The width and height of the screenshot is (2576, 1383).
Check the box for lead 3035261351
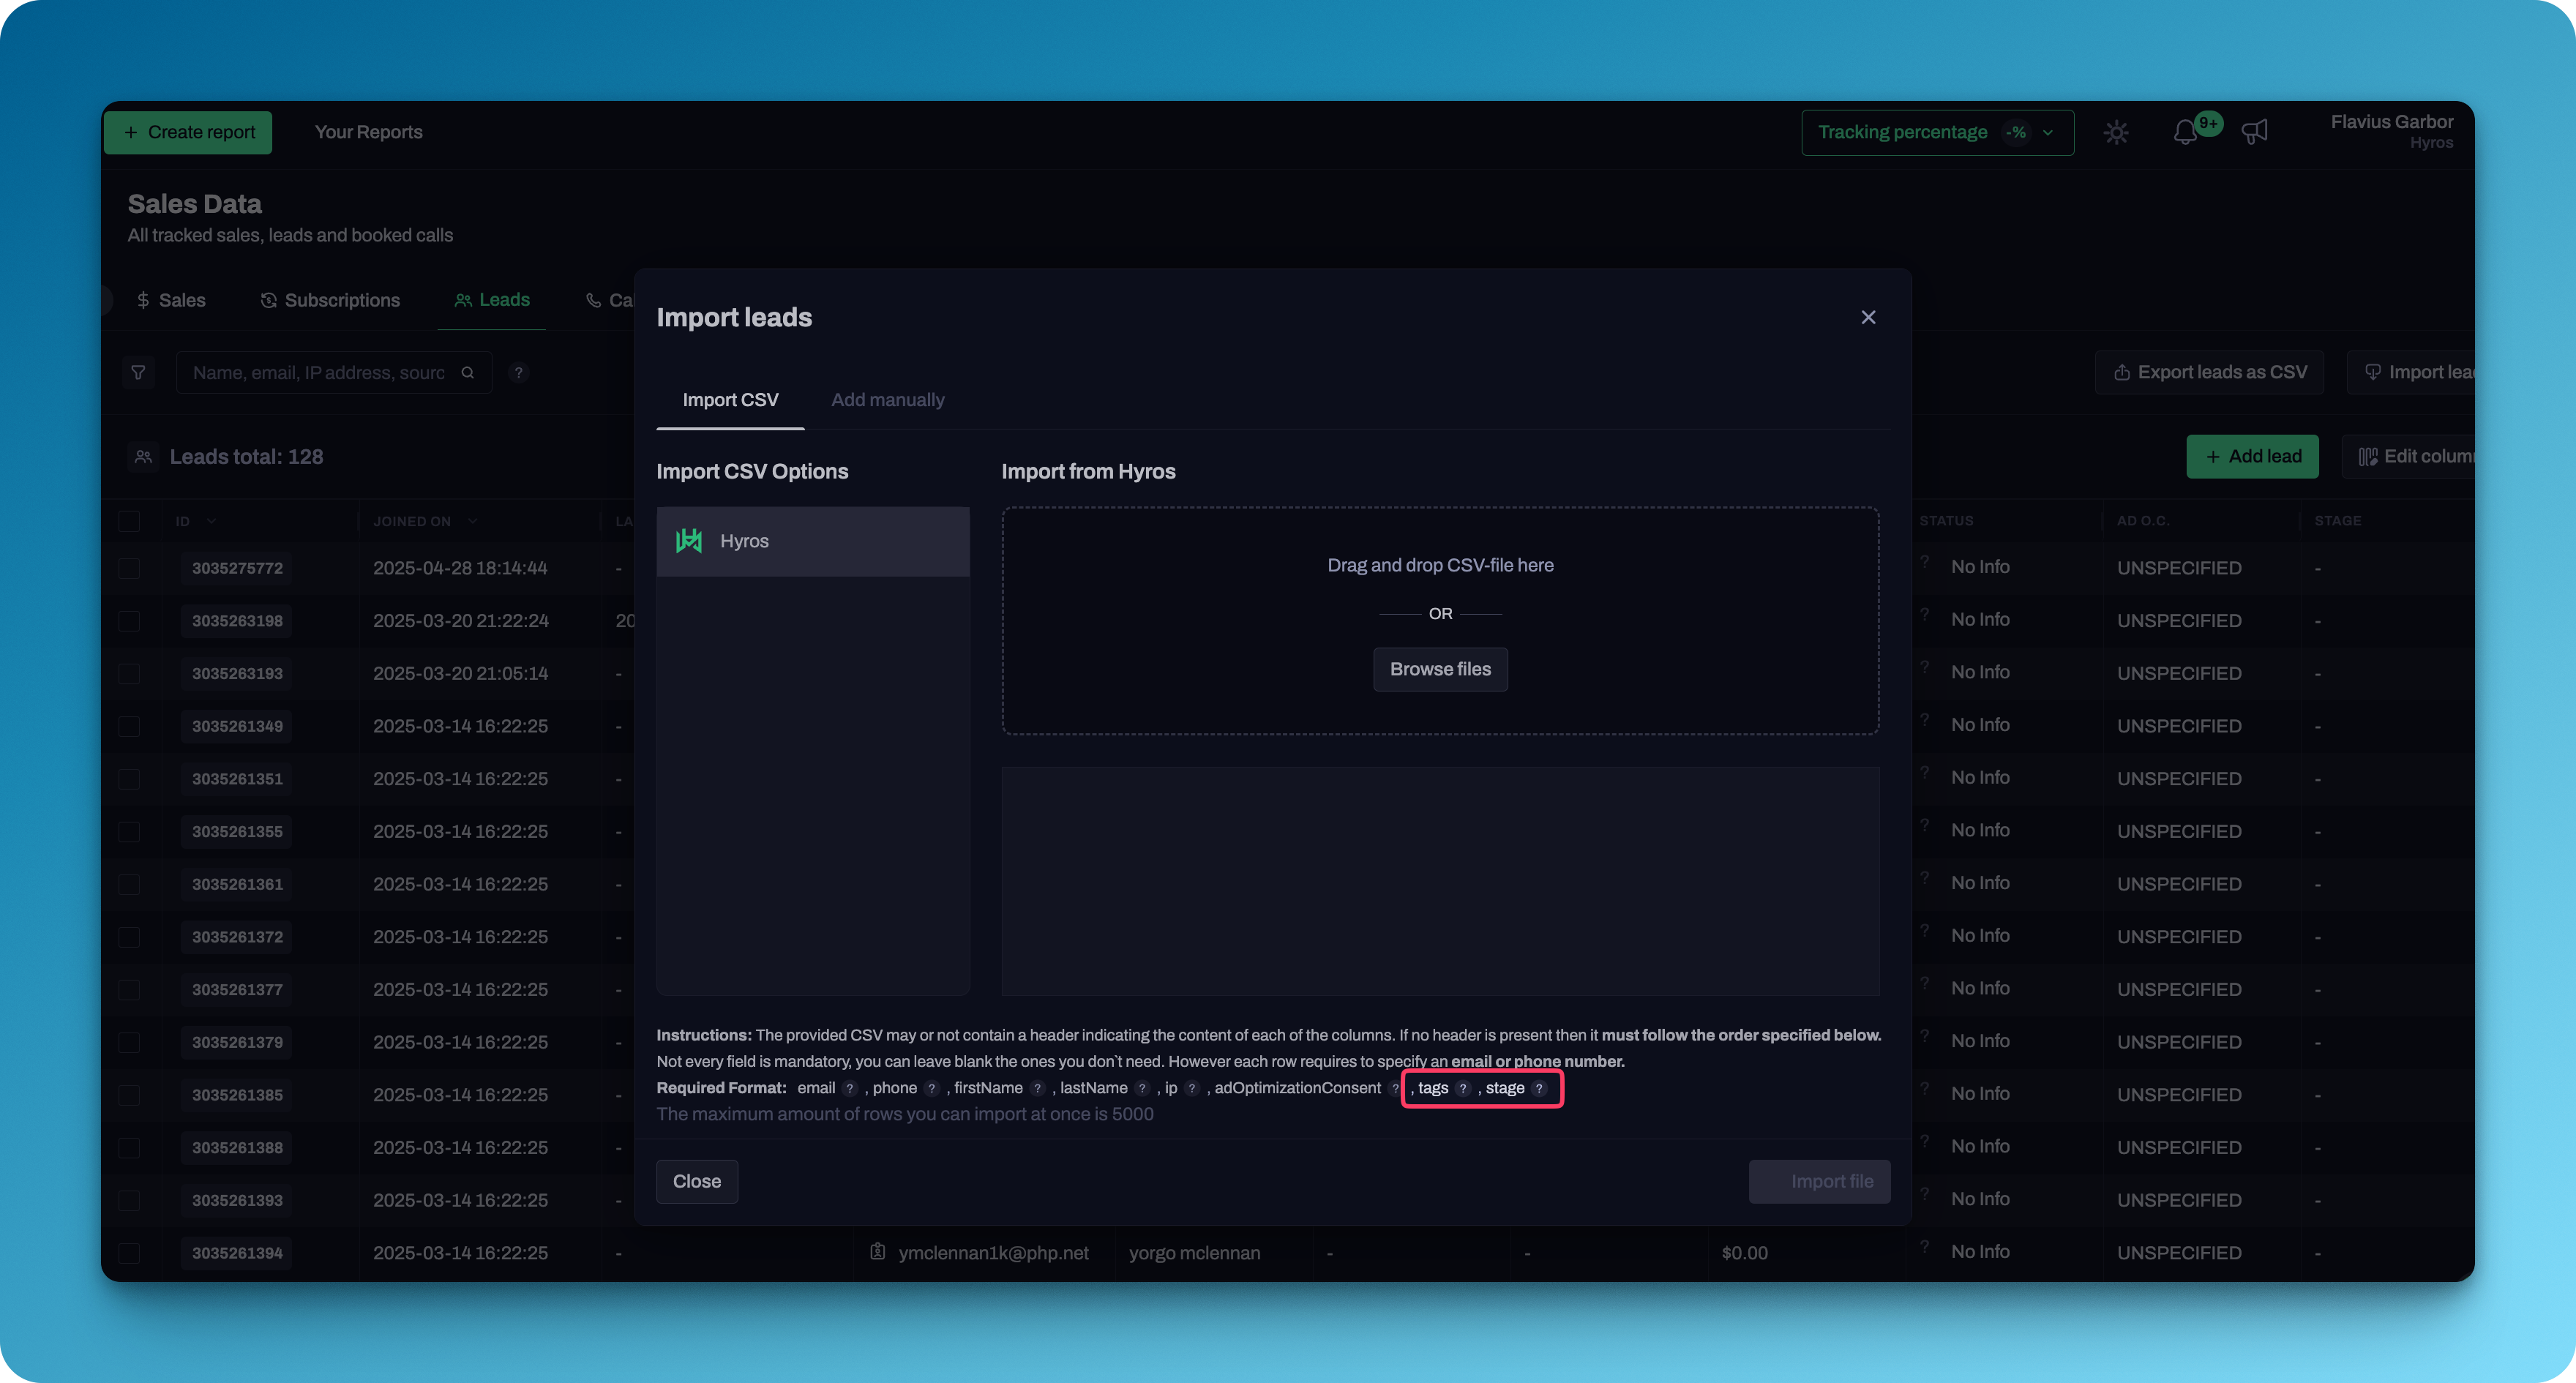(129, 779)
